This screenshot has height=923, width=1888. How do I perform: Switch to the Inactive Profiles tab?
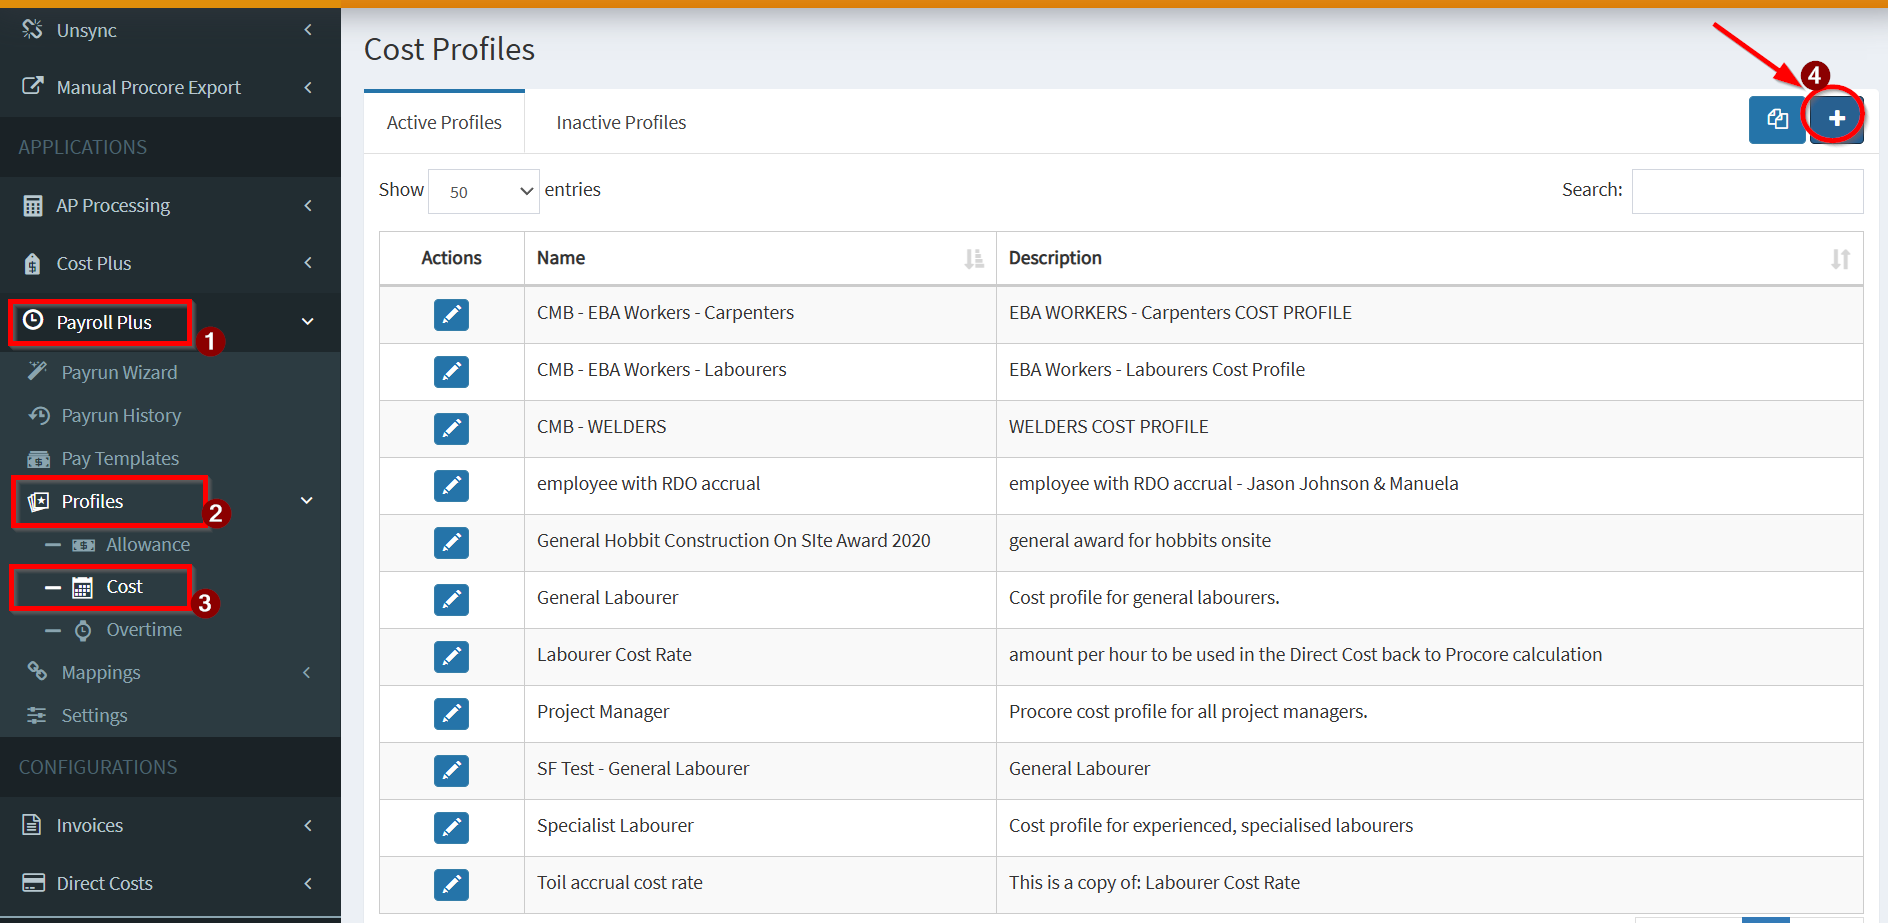point(621,123)
